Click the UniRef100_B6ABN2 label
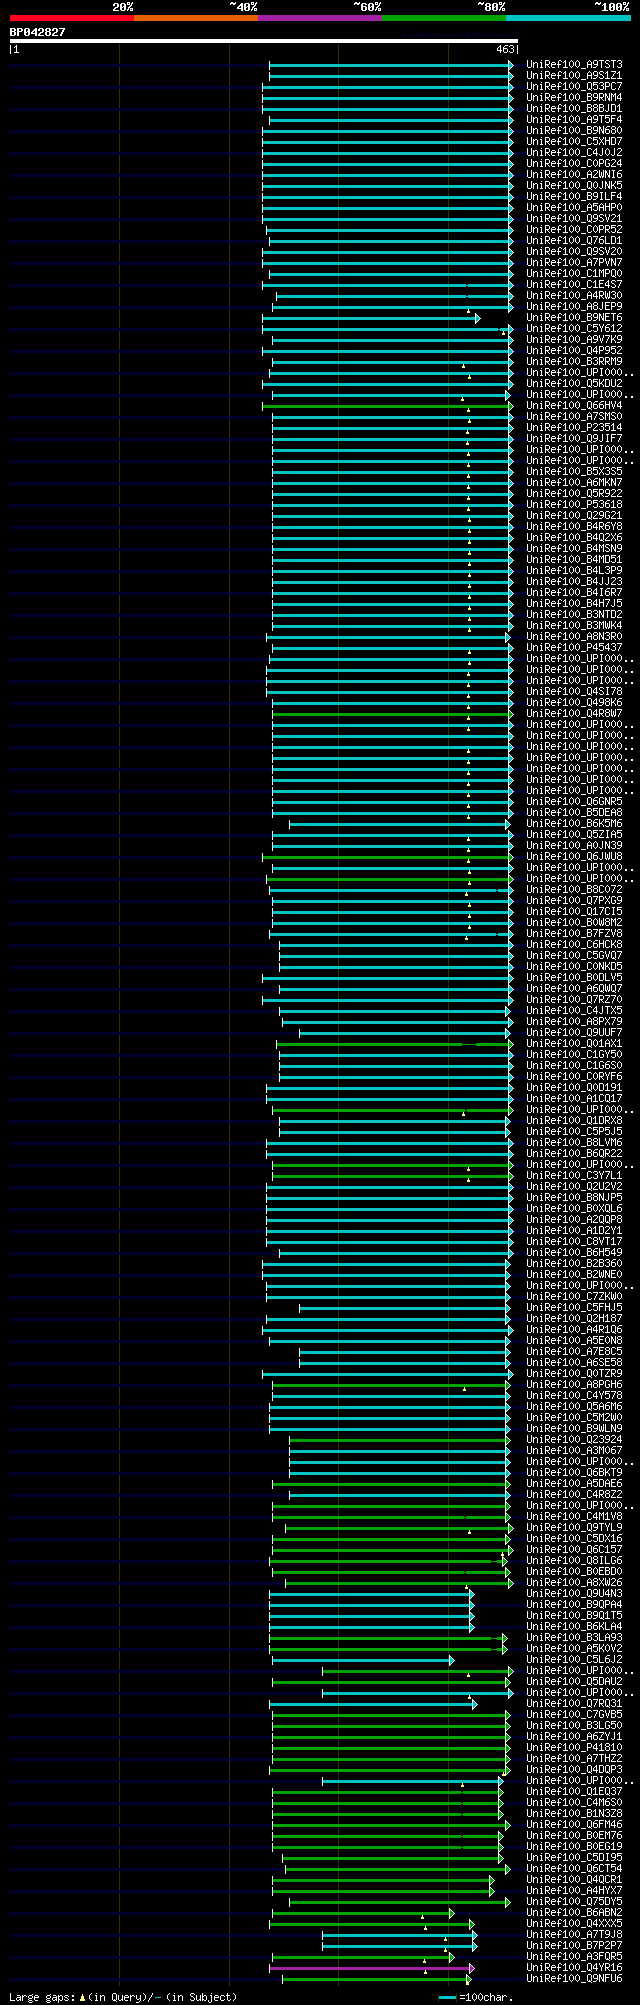This screenshot has height=2005, width=640. tap(574, 1913)
